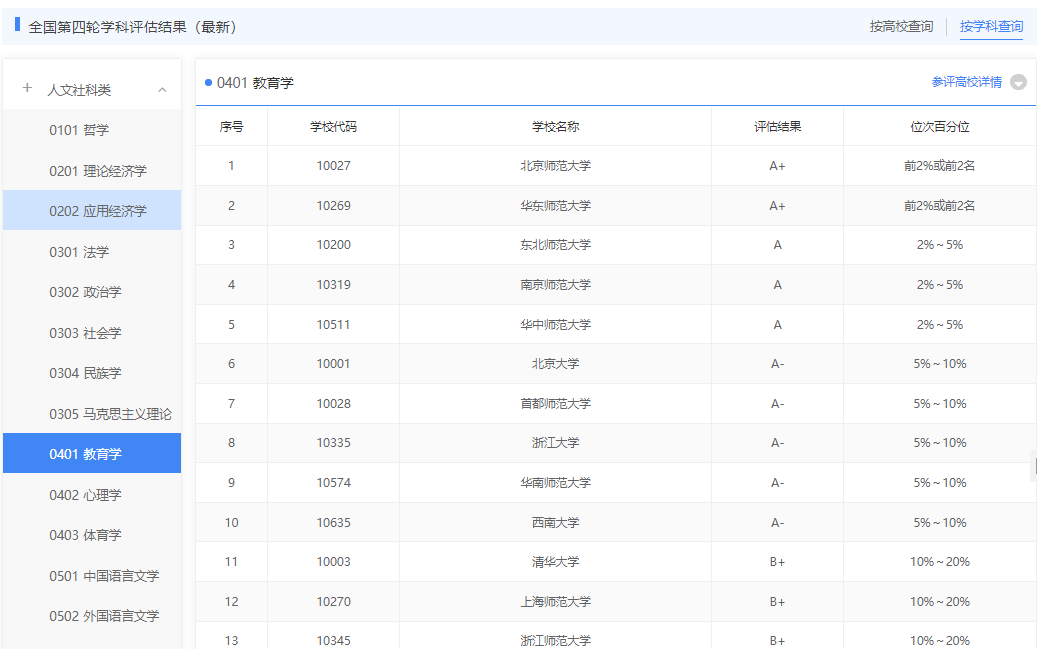This screenshot has width=1037, height=649.
Task: Click 东北师范大学 school name
Action: click(556, 245)
